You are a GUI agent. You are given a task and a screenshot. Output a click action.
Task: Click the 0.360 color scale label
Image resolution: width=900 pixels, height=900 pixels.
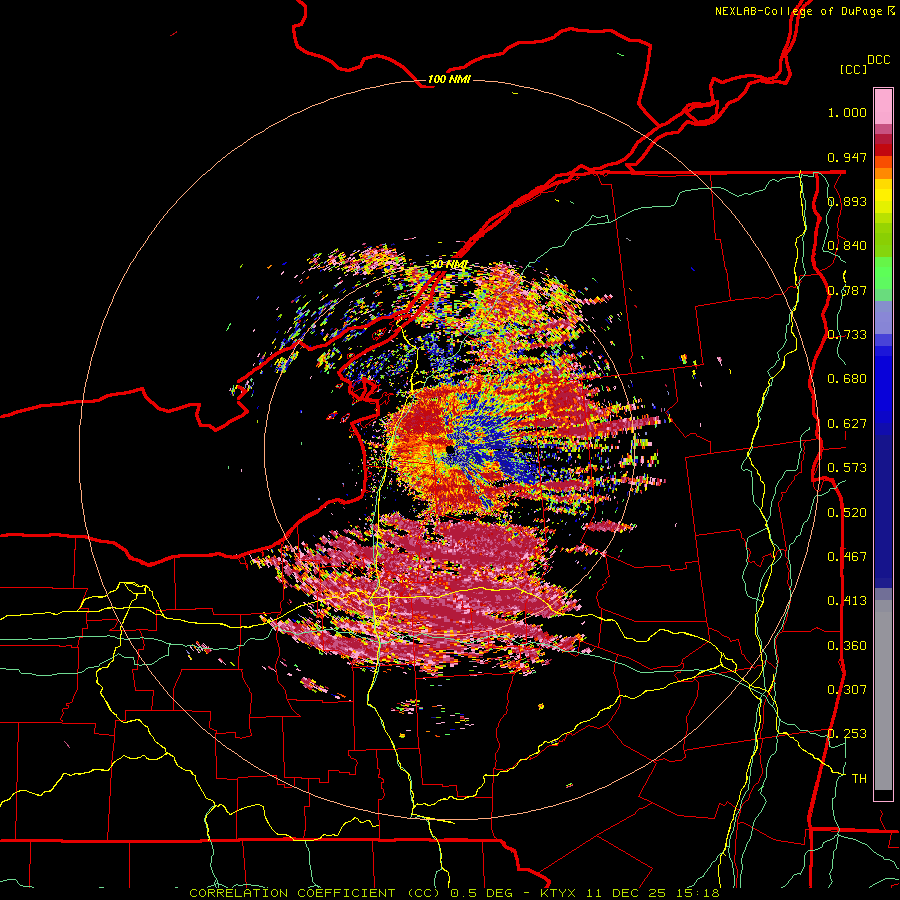coord(847,646)
